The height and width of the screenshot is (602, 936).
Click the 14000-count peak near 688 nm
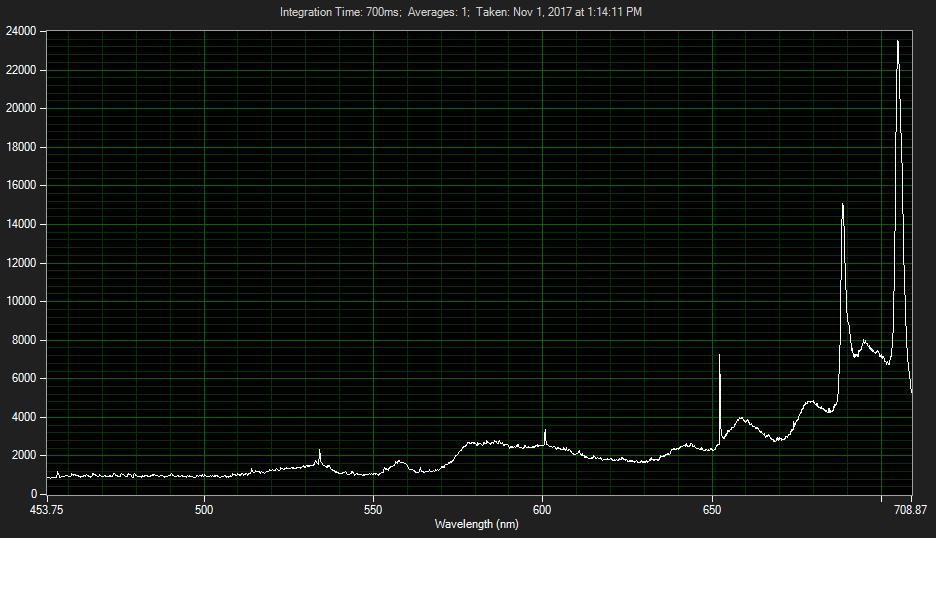point(842,205)
